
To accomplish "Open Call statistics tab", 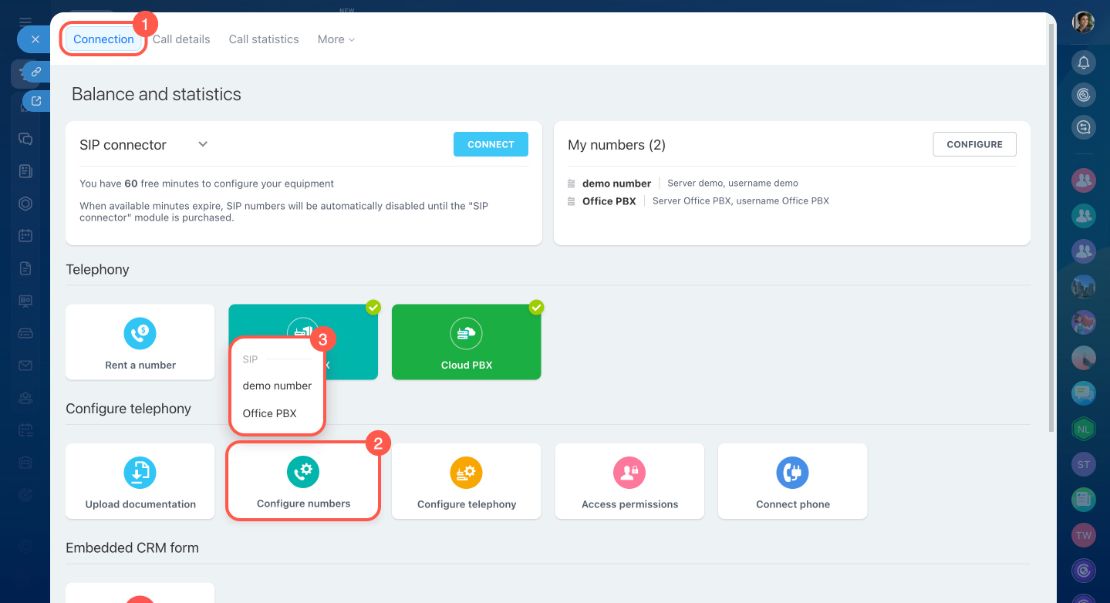I will pyautogui.click(x=263, y=39).
